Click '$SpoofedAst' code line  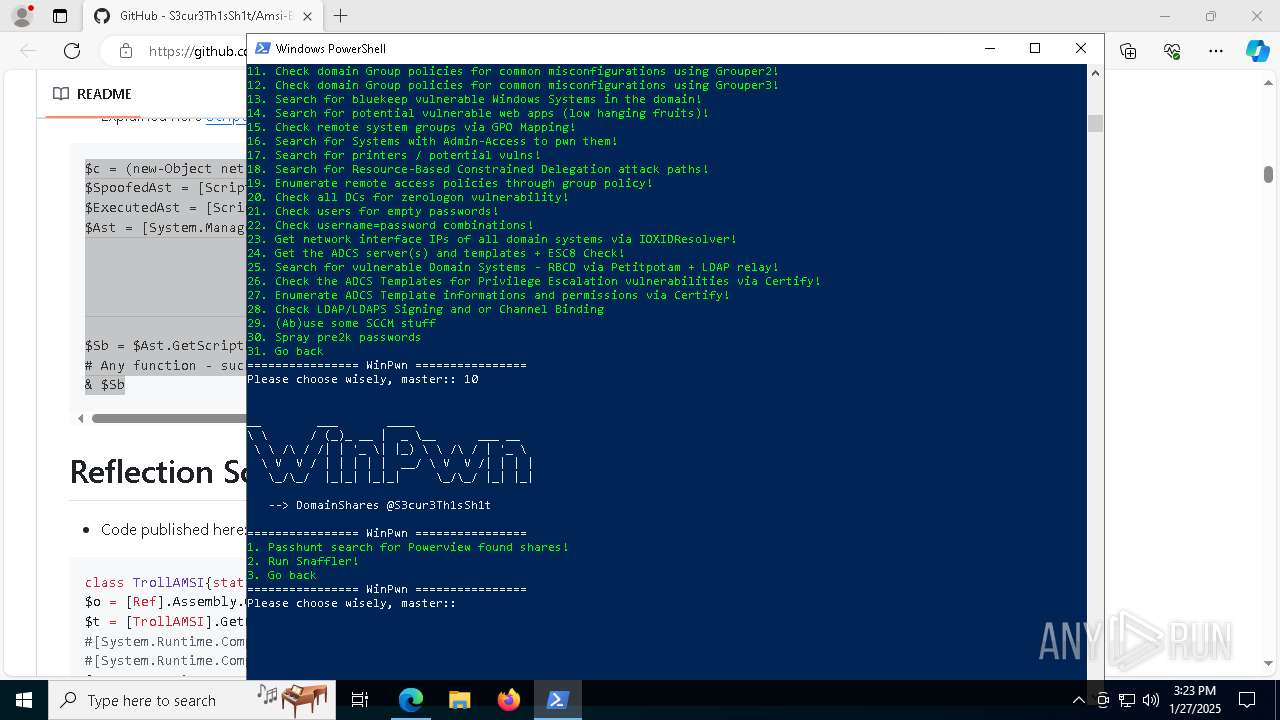point(165,188)
